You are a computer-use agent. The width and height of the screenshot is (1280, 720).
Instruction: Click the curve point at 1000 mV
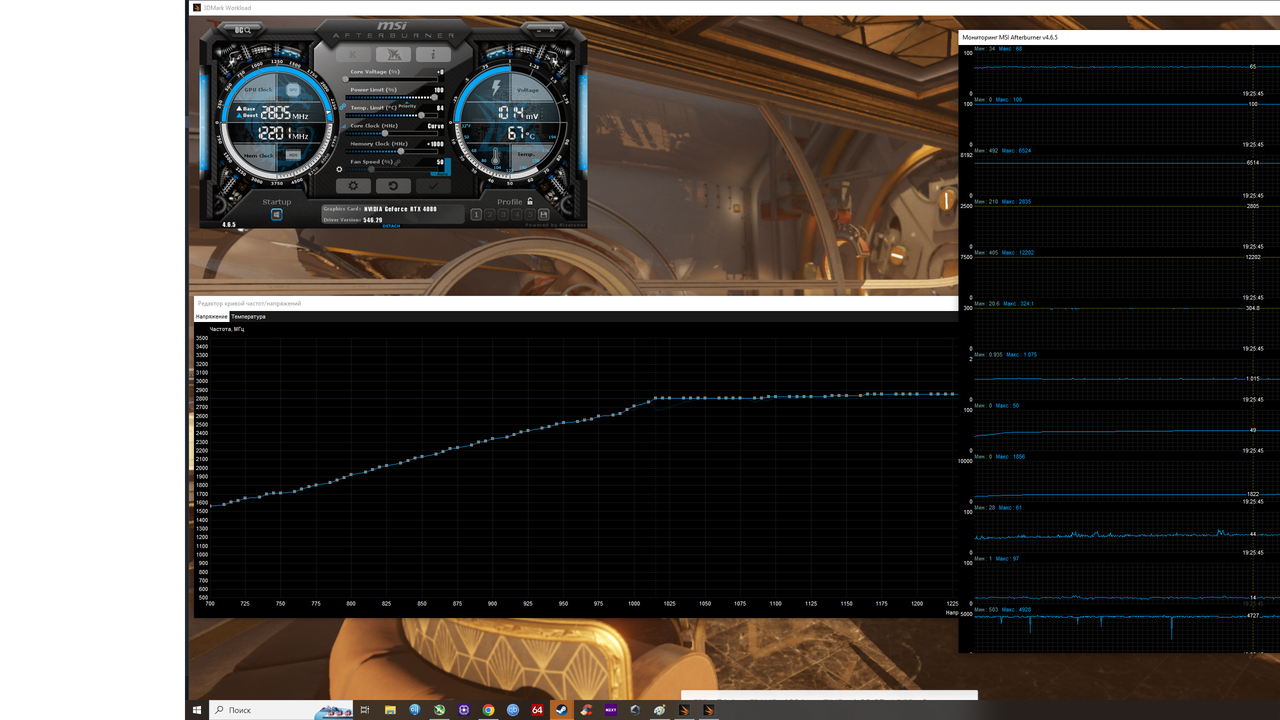634,408
